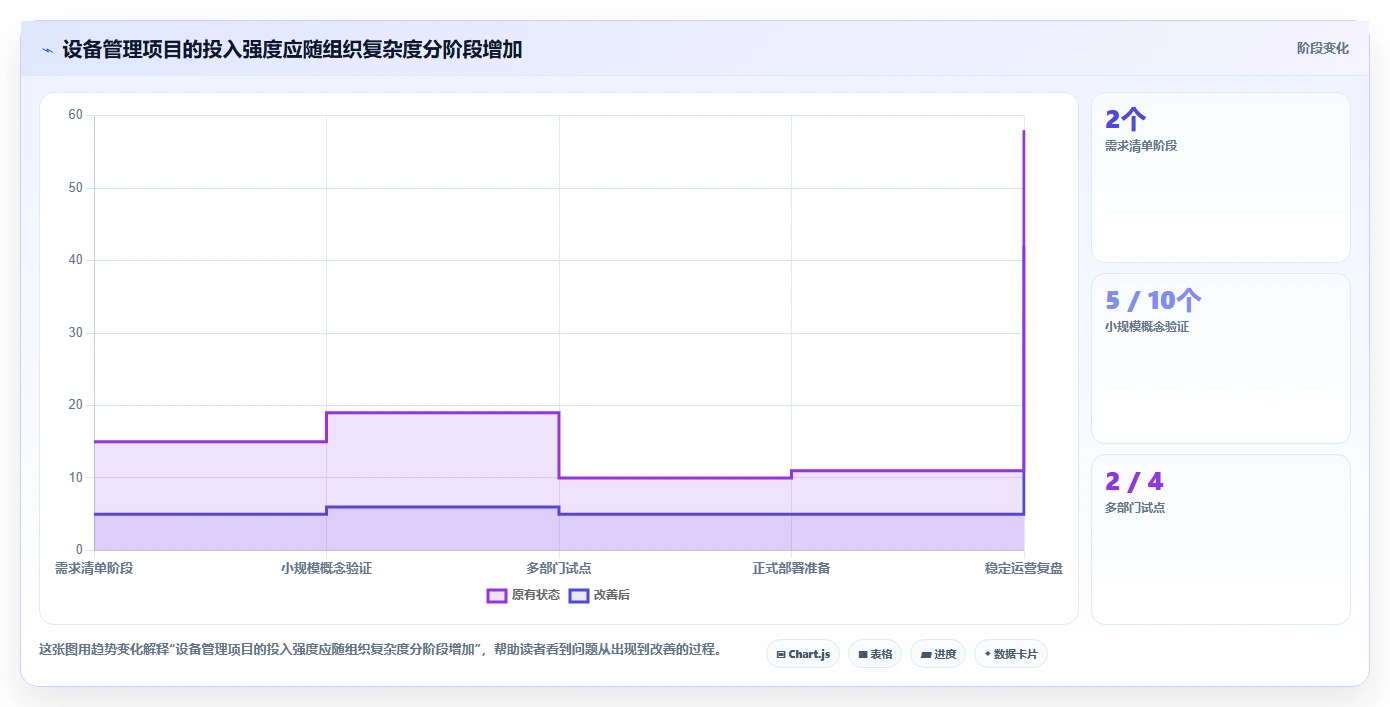Click the 多部门试点 x-axis label
Viewport: 1390px width, 707px height.
coord(559,568)
